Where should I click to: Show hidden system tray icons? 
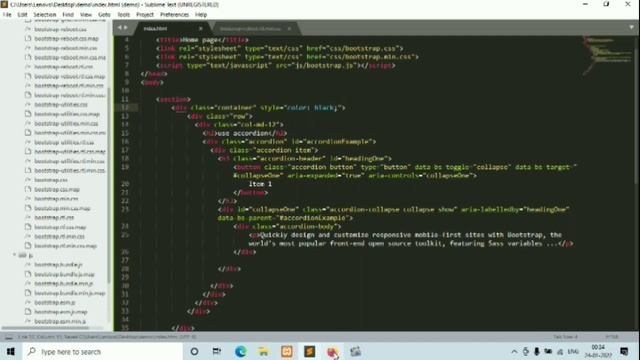pyautogui.click(x=514, y=351)
